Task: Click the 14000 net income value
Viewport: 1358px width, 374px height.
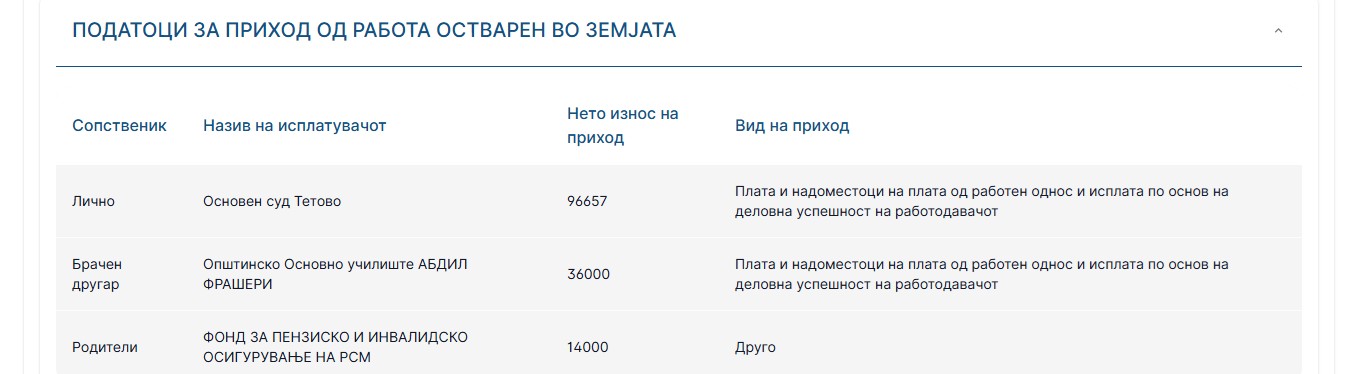Action: pyautogui.click(x=588, y=347)
